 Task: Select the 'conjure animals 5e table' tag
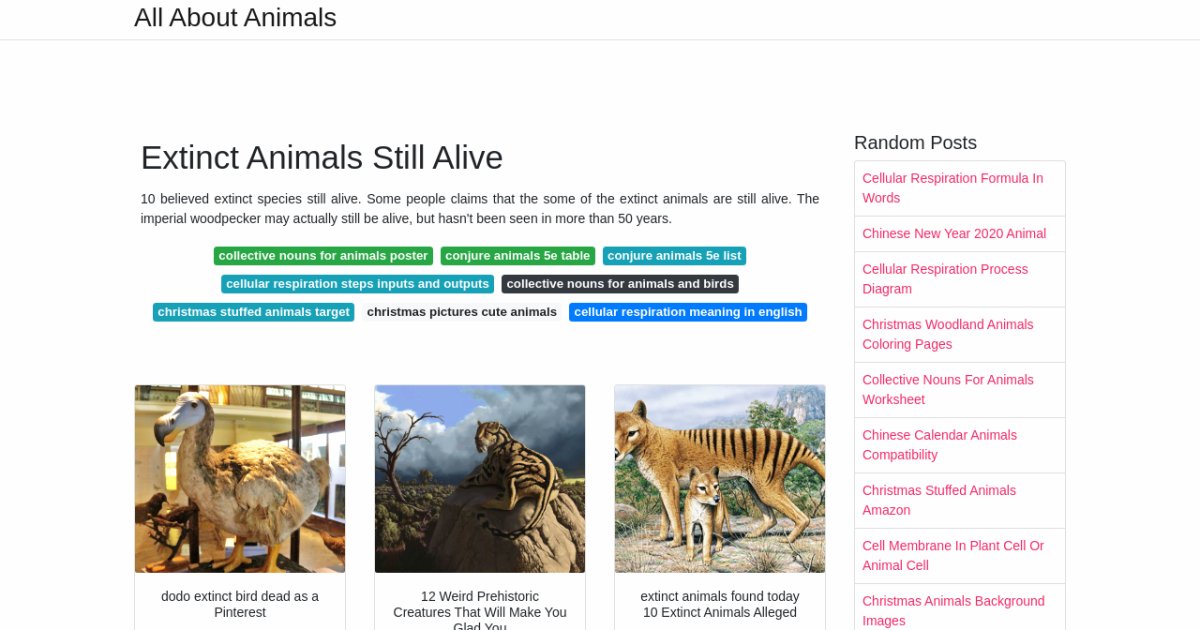(x=517, y=256)
